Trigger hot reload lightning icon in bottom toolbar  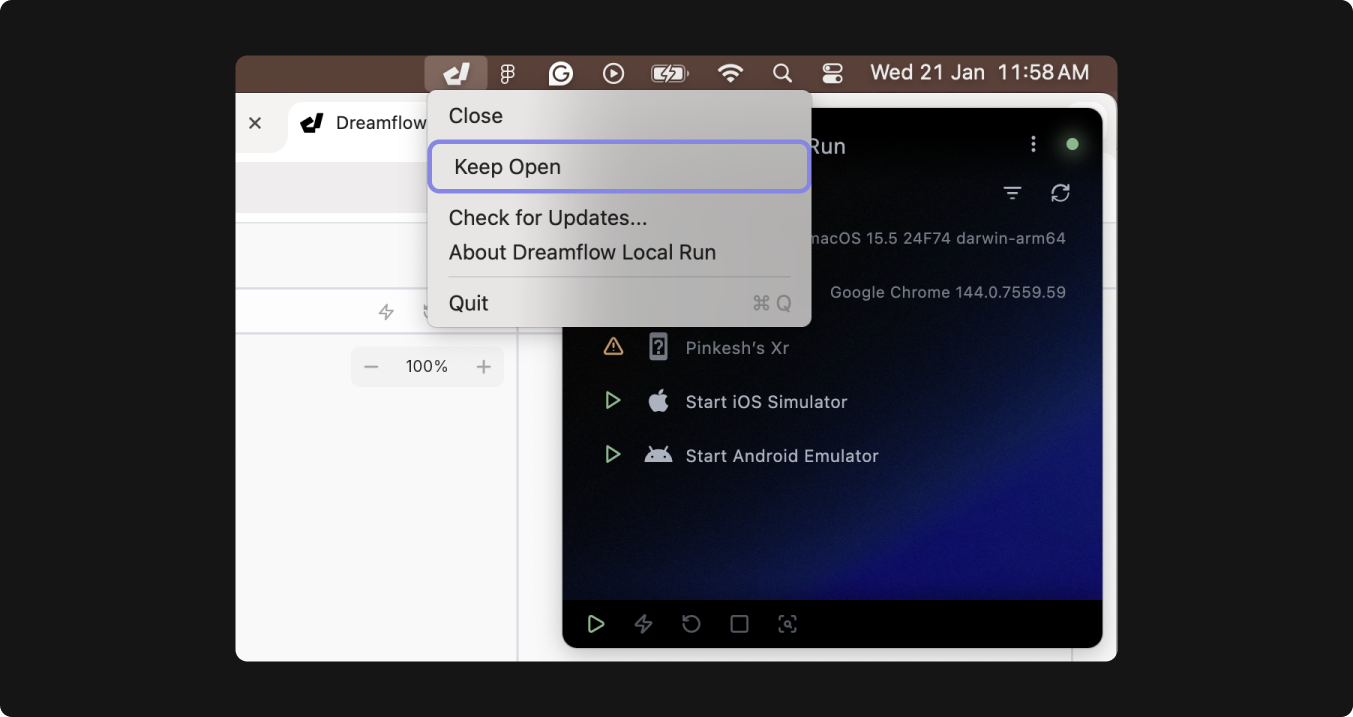[x=643, y=624]
